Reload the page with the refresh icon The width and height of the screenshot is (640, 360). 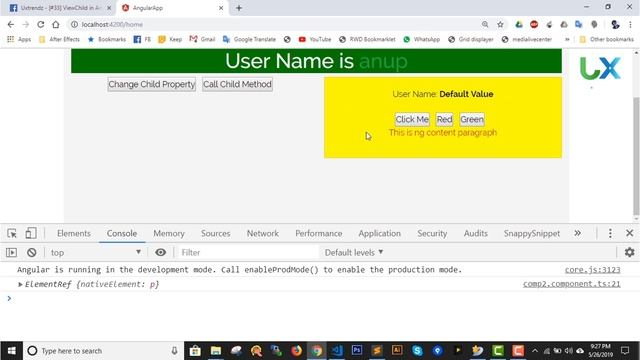[40, 24]
